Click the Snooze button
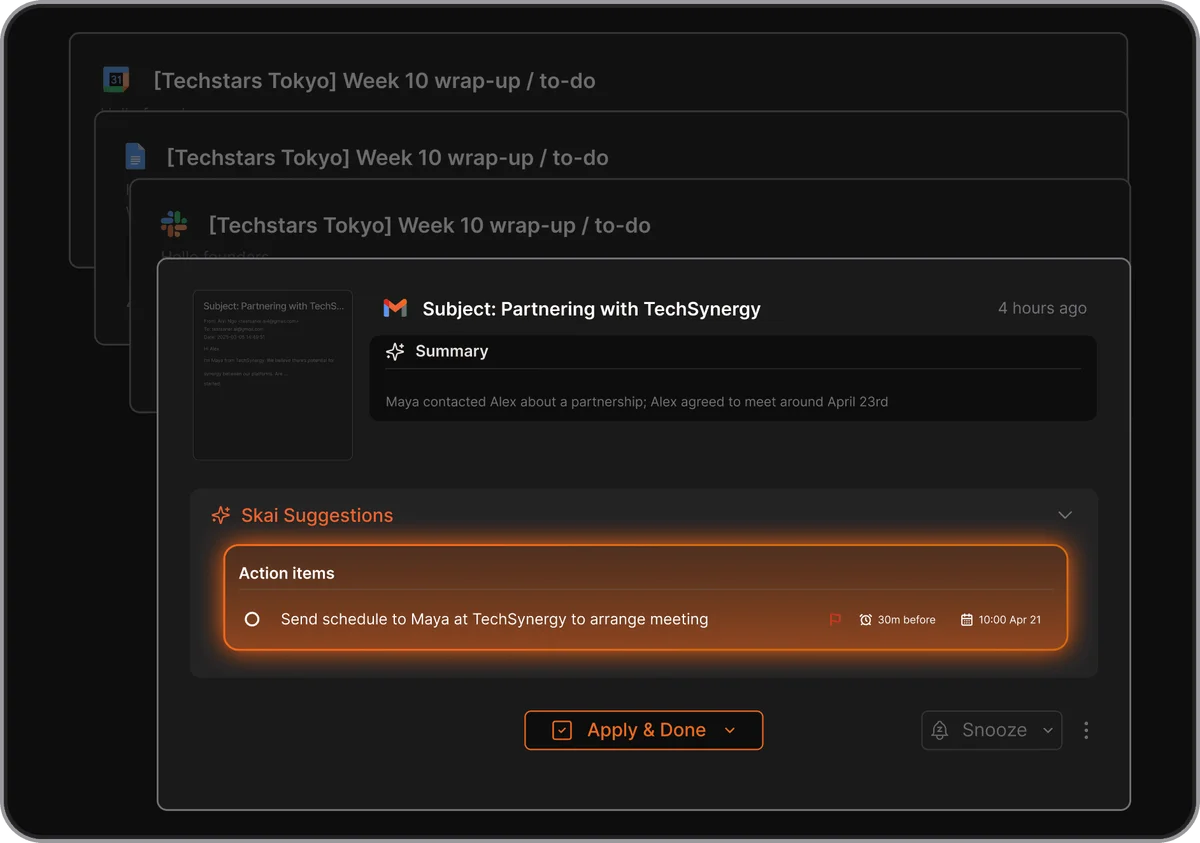 [991, 730]
